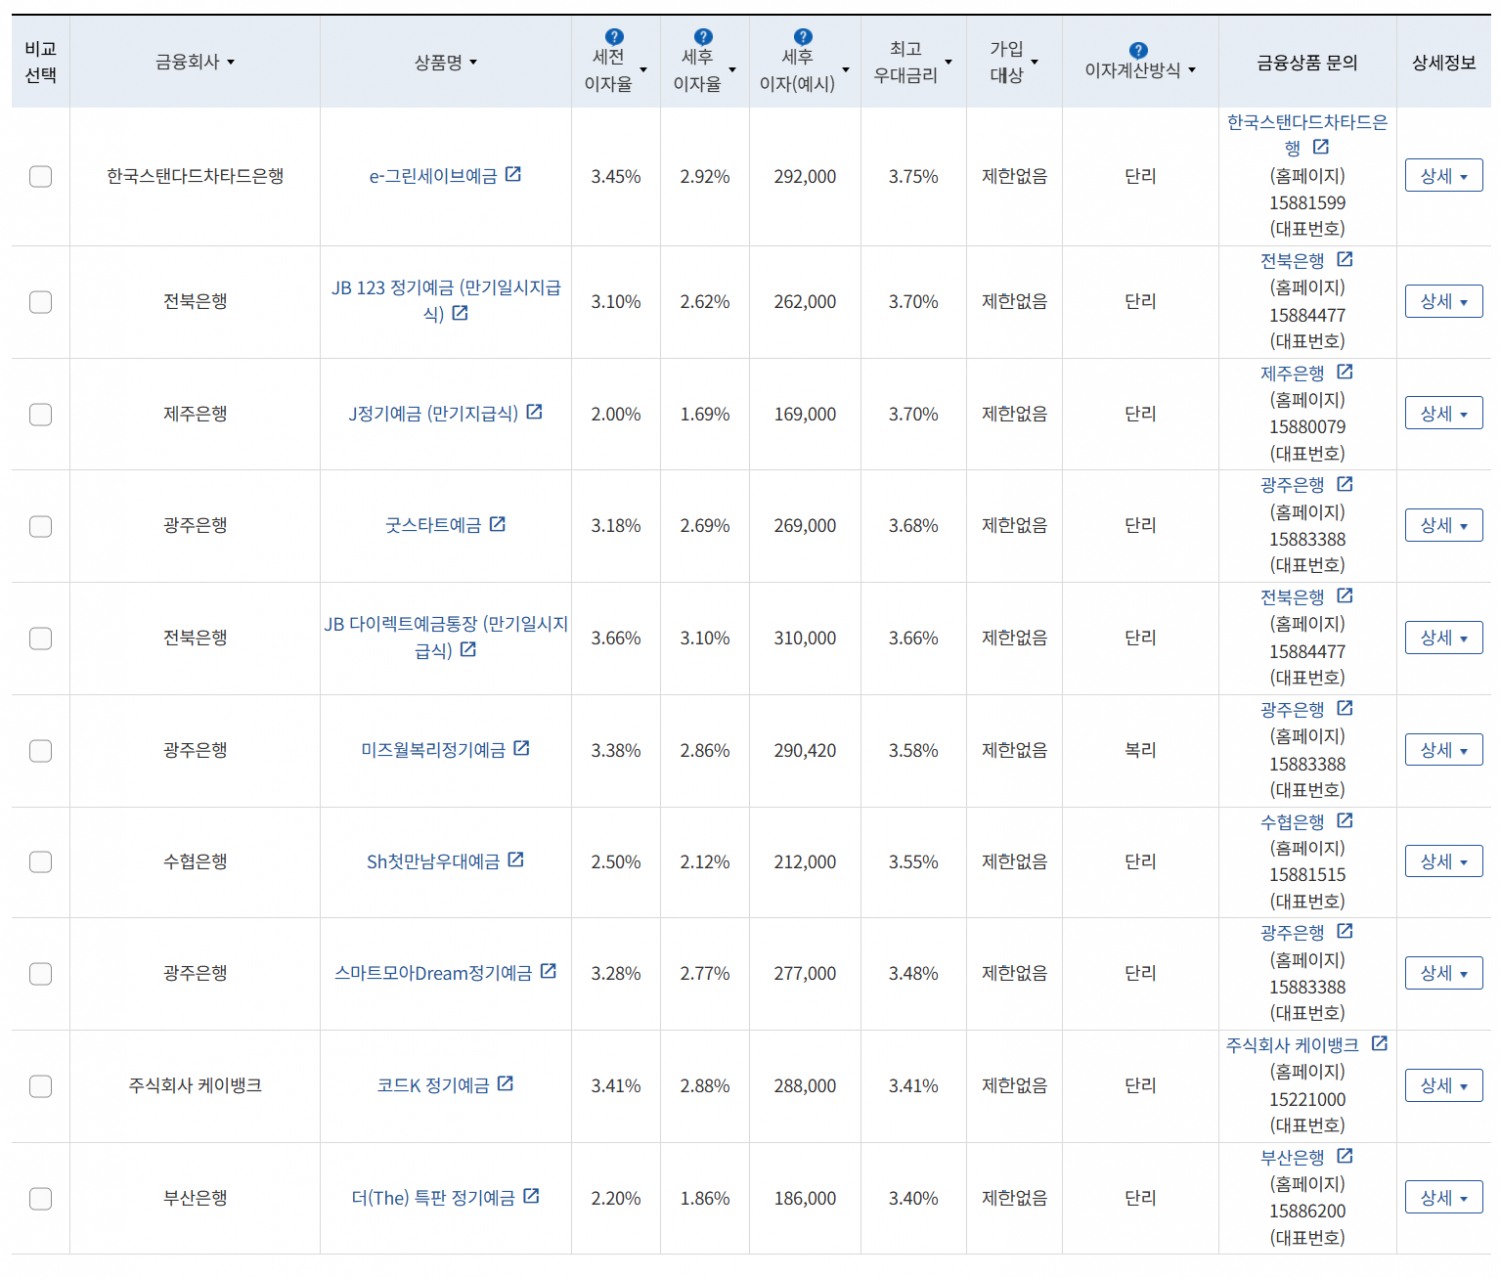Click external link icon beside 코드K 정기예금
Viewport: 1500px width, 1278px height.
[505, 1083]
